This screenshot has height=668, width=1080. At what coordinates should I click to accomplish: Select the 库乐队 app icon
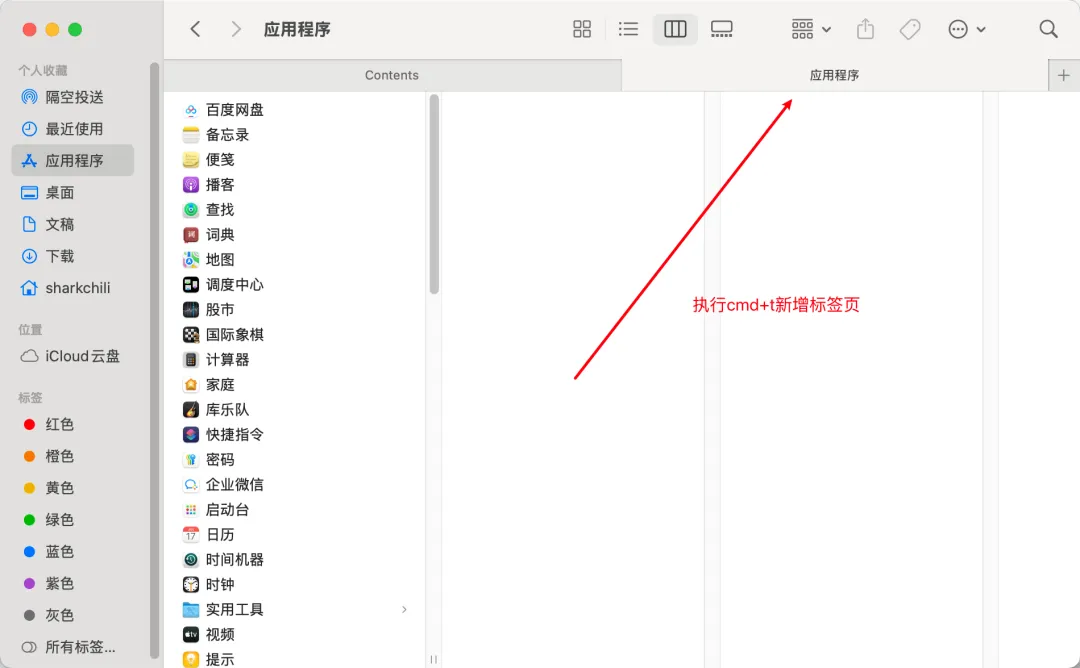pos(191,410)
